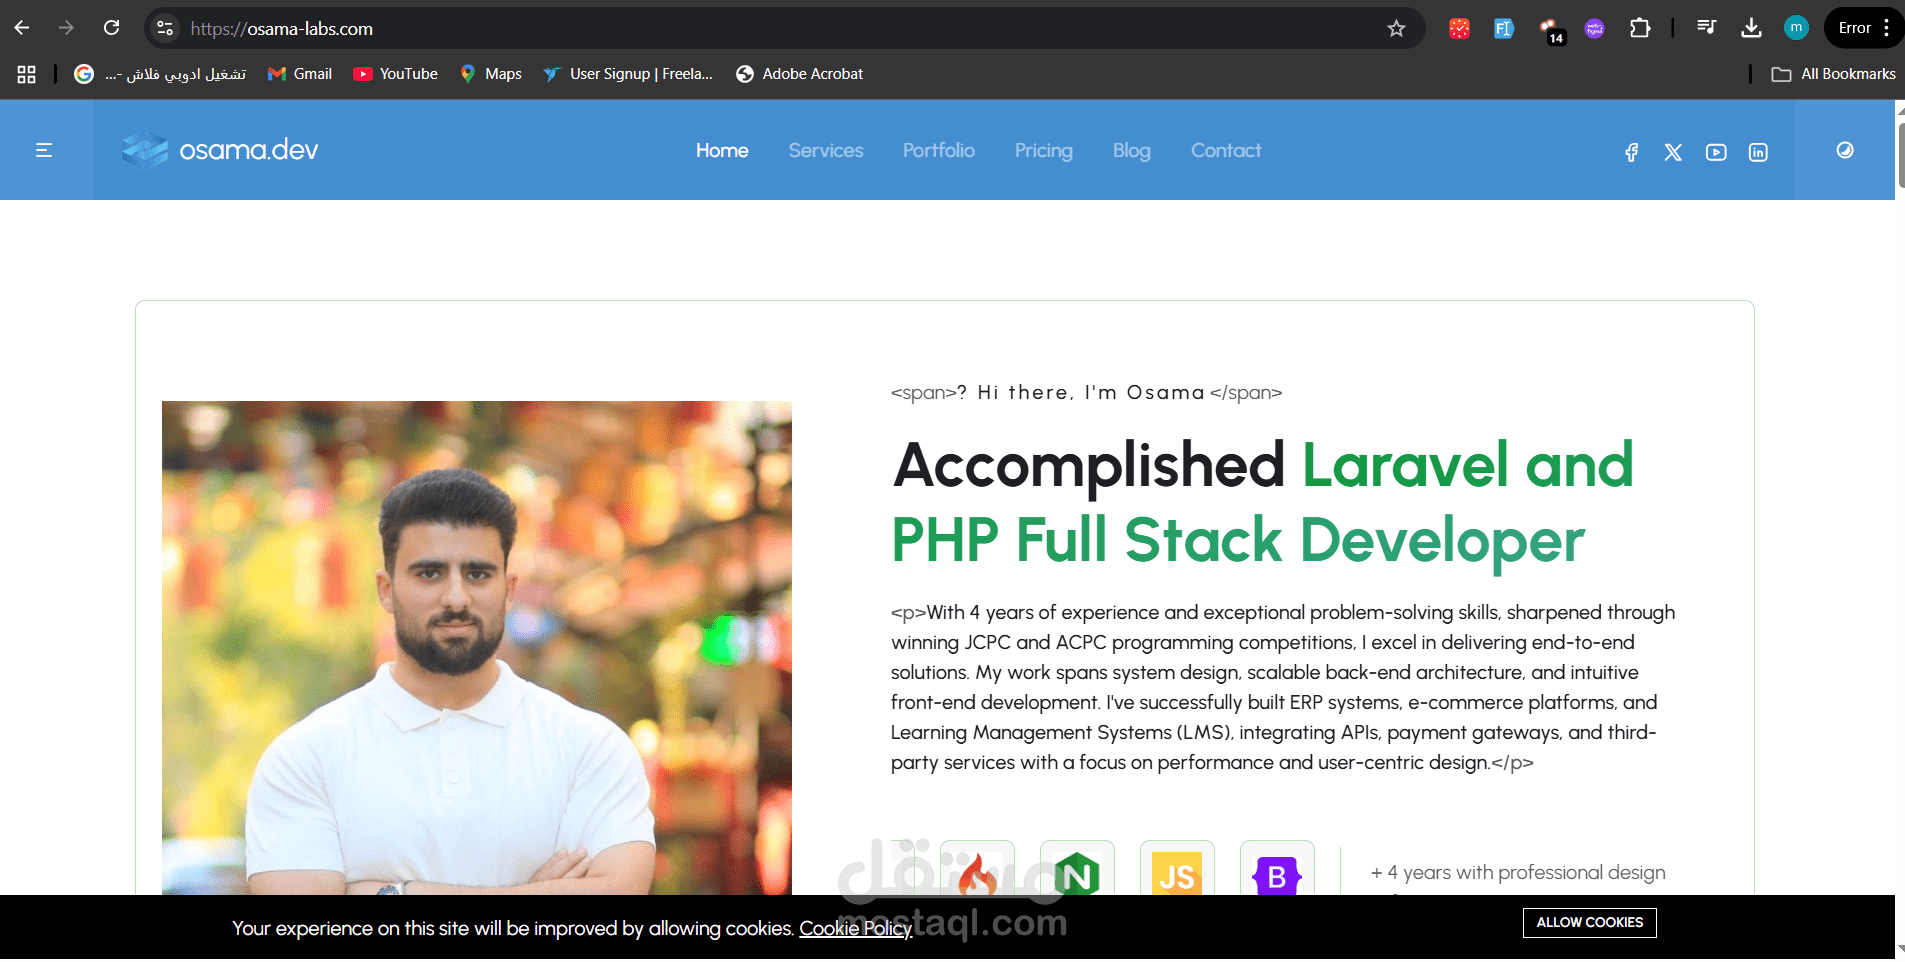Select Contact in the site navigation
This screenshot has height=962, width=1905.
pos(1226,150)
